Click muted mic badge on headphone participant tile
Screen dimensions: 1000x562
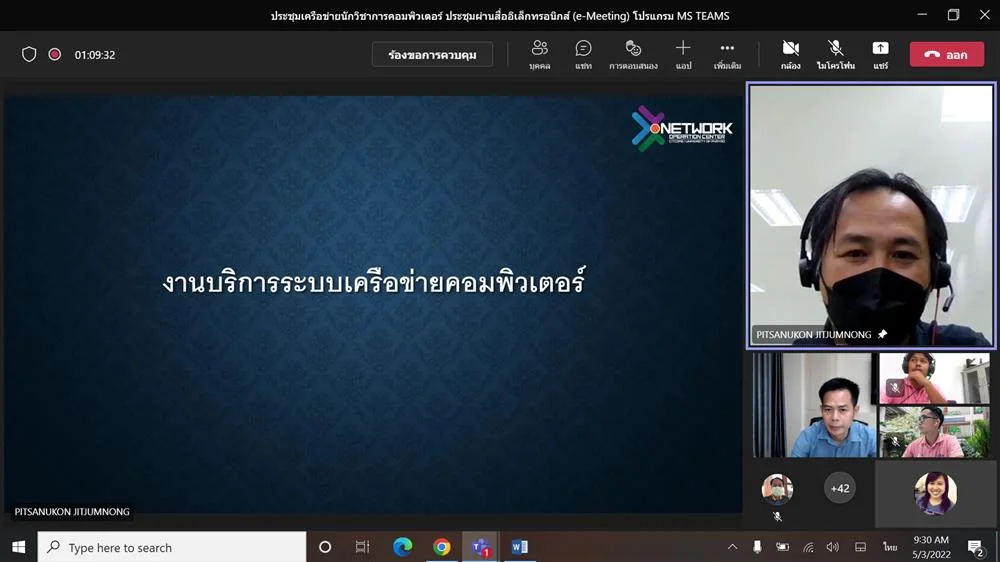pos(895,387)
